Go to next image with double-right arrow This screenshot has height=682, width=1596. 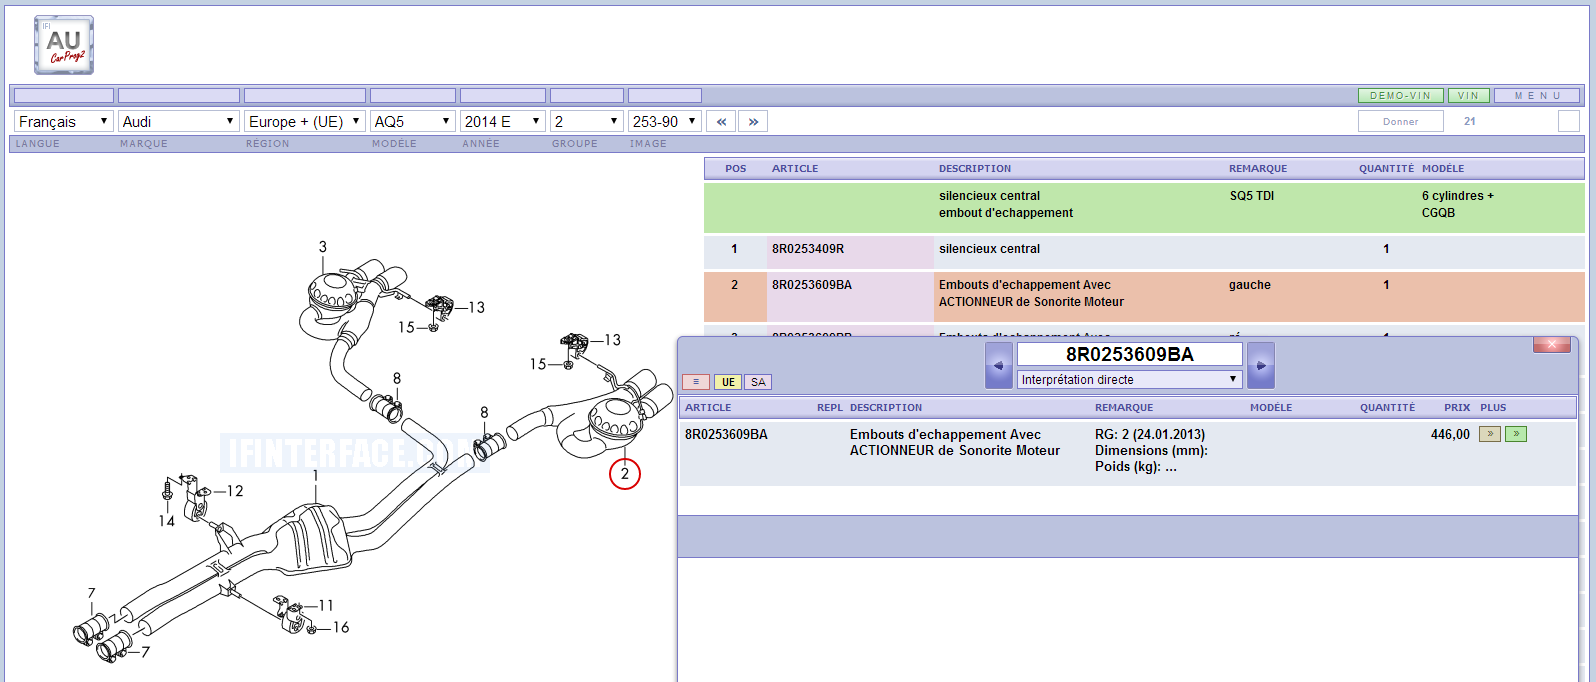point(753,121)
